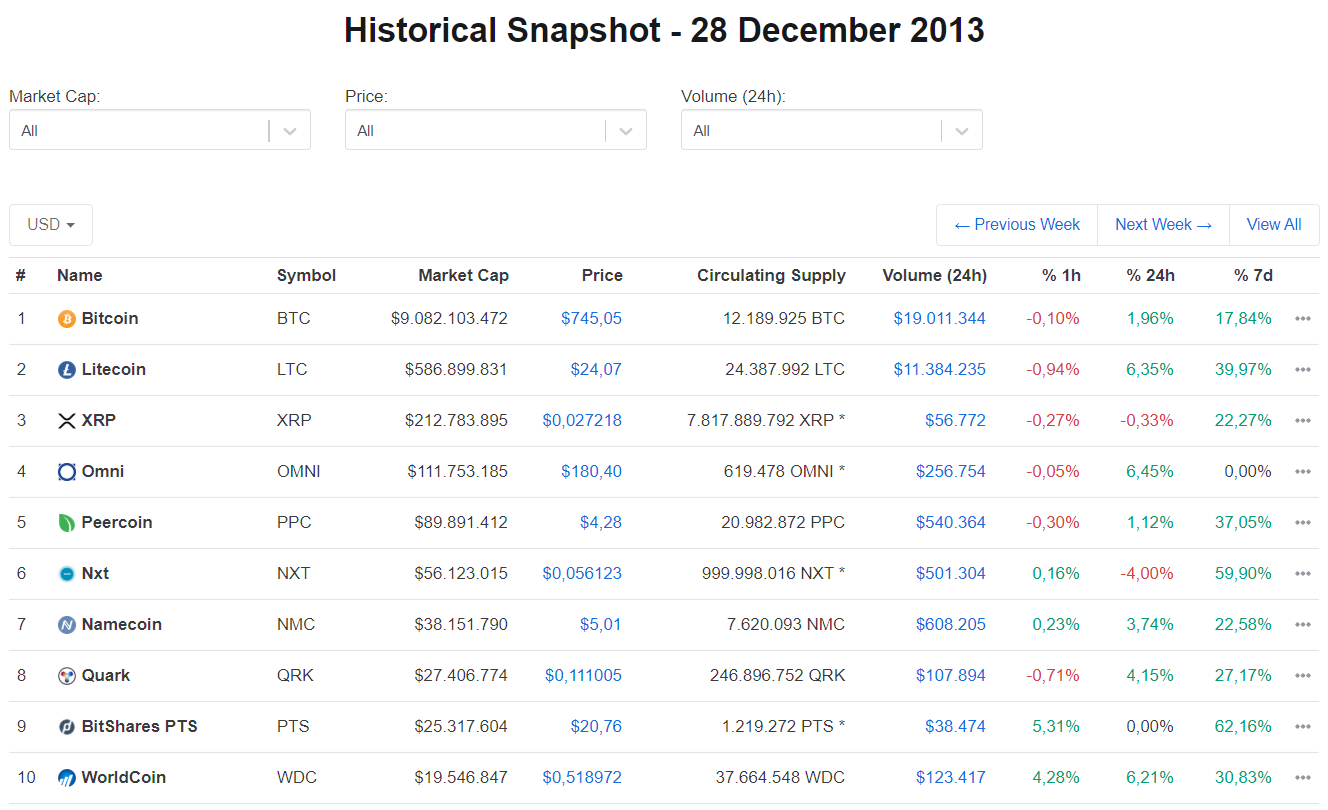Image resolution: width=1328 pixels, height=810 pixels.
Task: Open the USD currency selector
Action: pyautogui.click(x=51, y=225)
